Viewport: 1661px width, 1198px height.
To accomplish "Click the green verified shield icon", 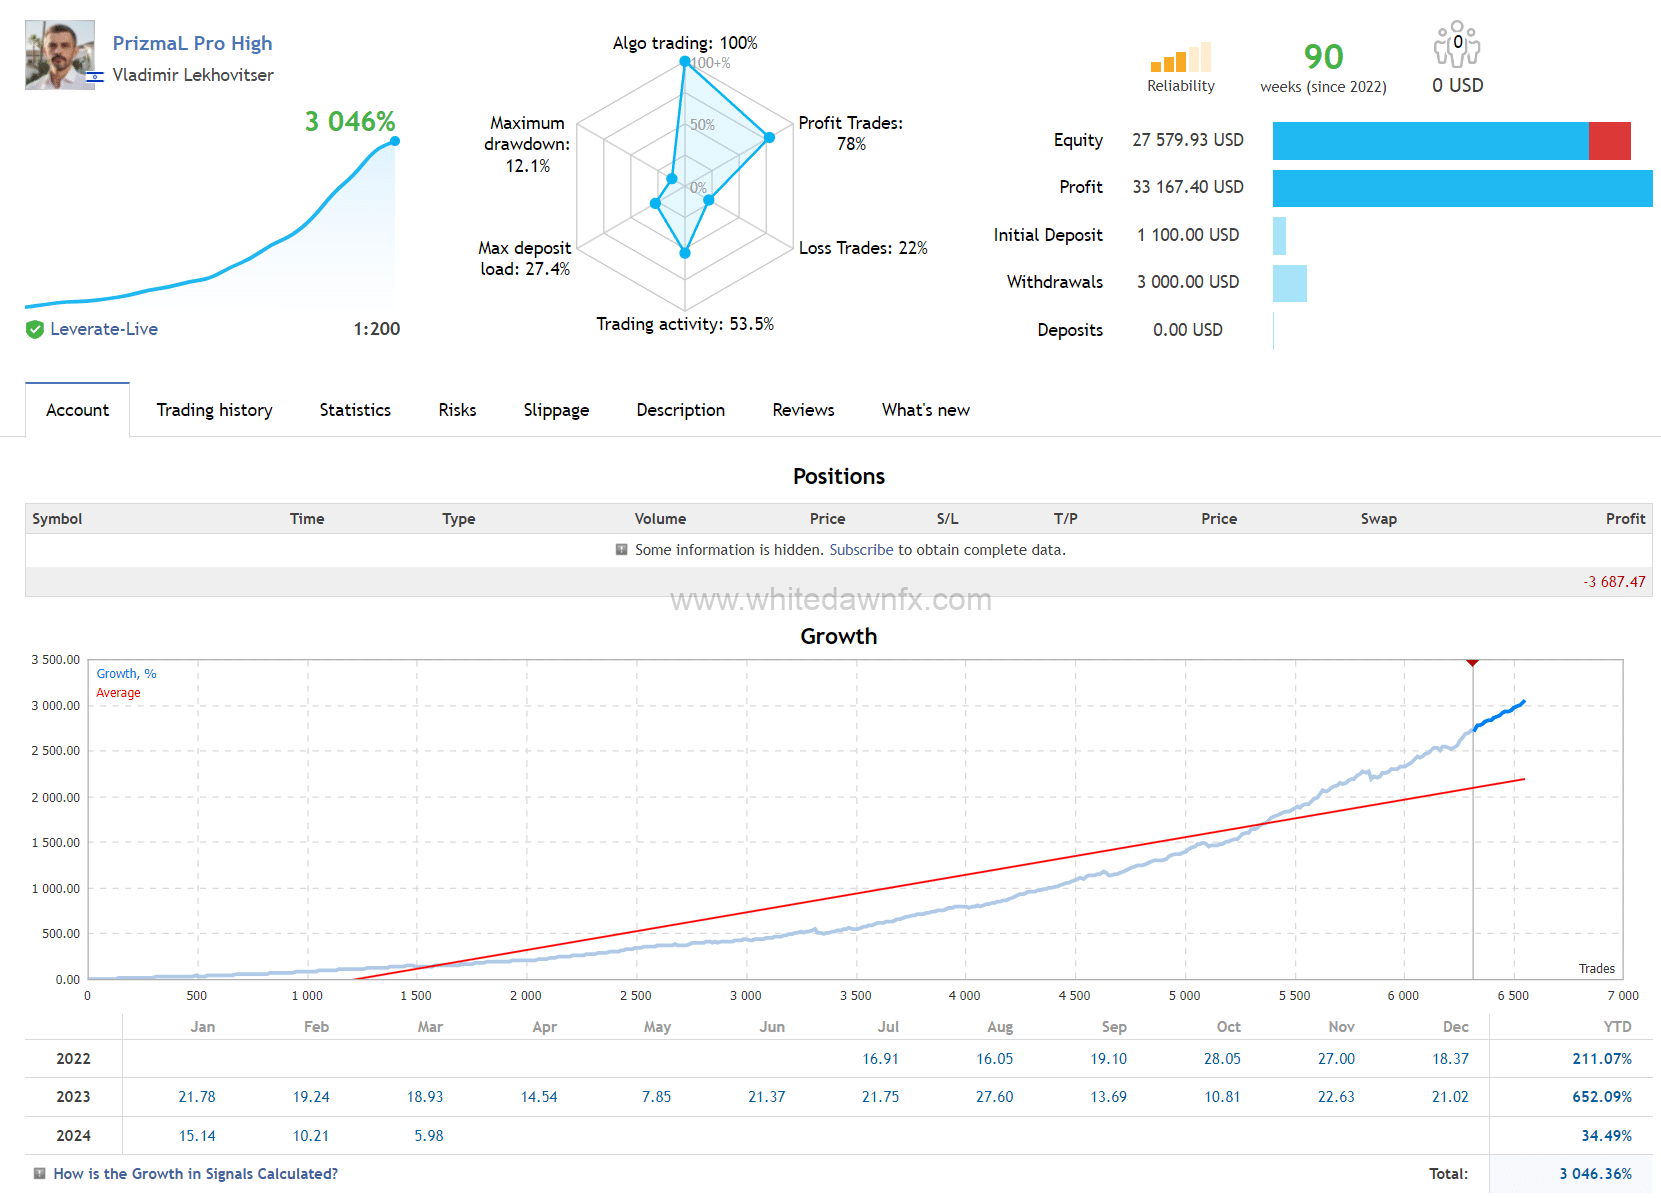I will point(35,330).
